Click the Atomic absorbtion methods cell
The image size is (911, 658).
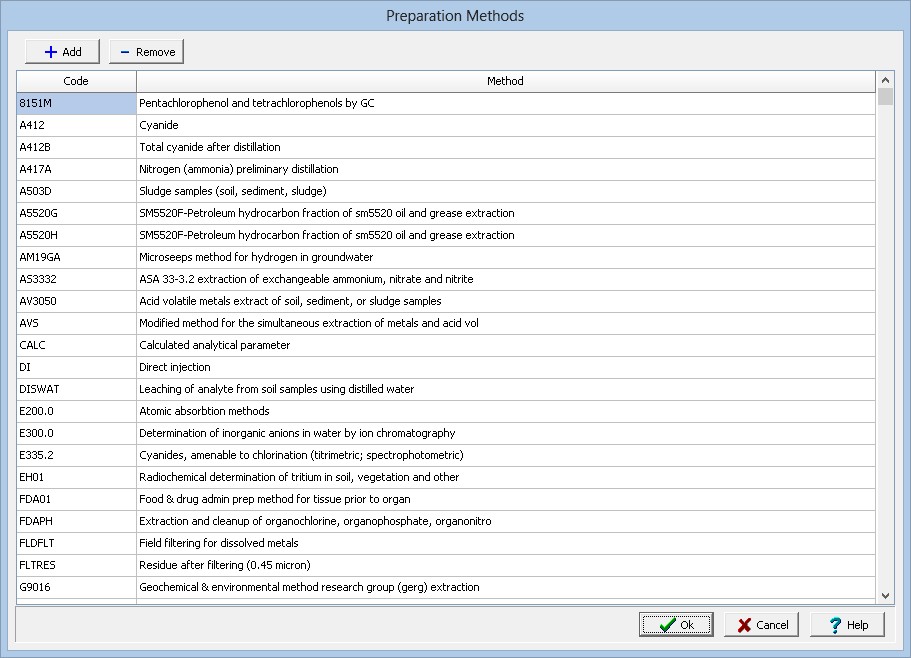505,411
